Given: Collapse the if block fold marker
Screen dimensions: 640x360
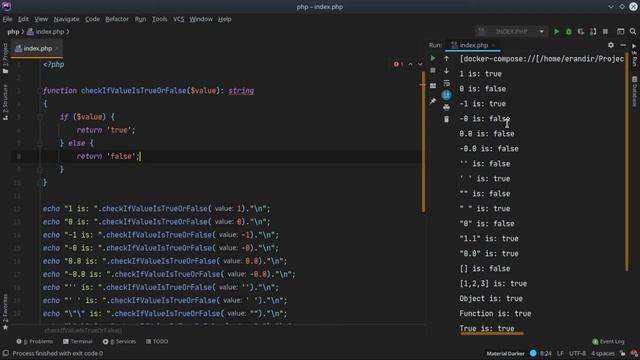Looking at the screenshot, I should tap(40, 117).
